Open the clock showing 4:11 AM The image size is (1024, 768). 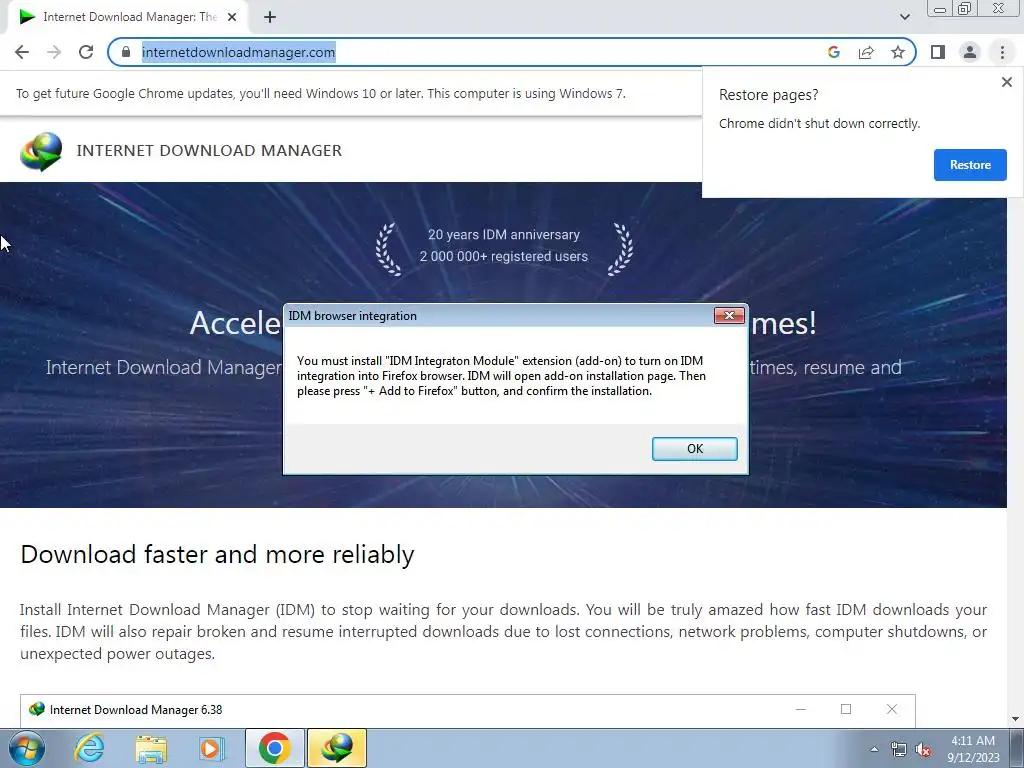tap(972, 749)
